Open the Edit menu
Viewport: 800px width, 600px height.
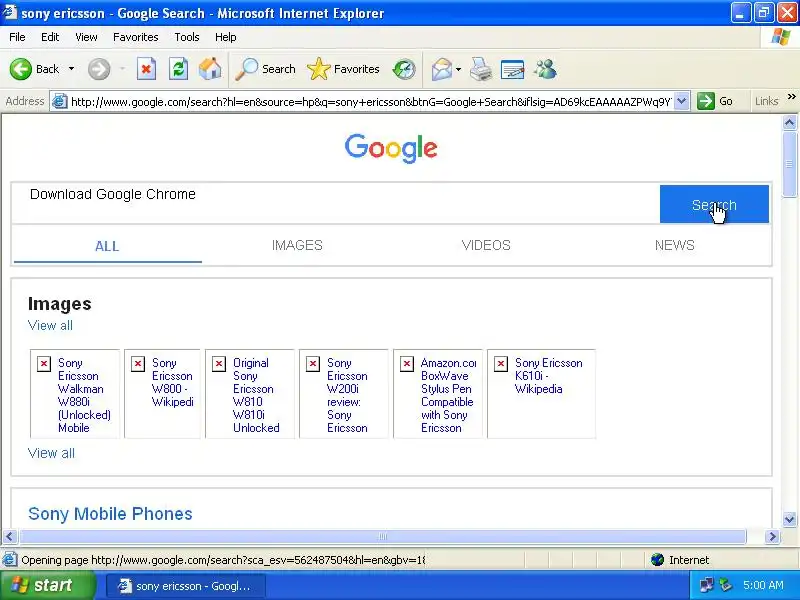click(50, 37)
